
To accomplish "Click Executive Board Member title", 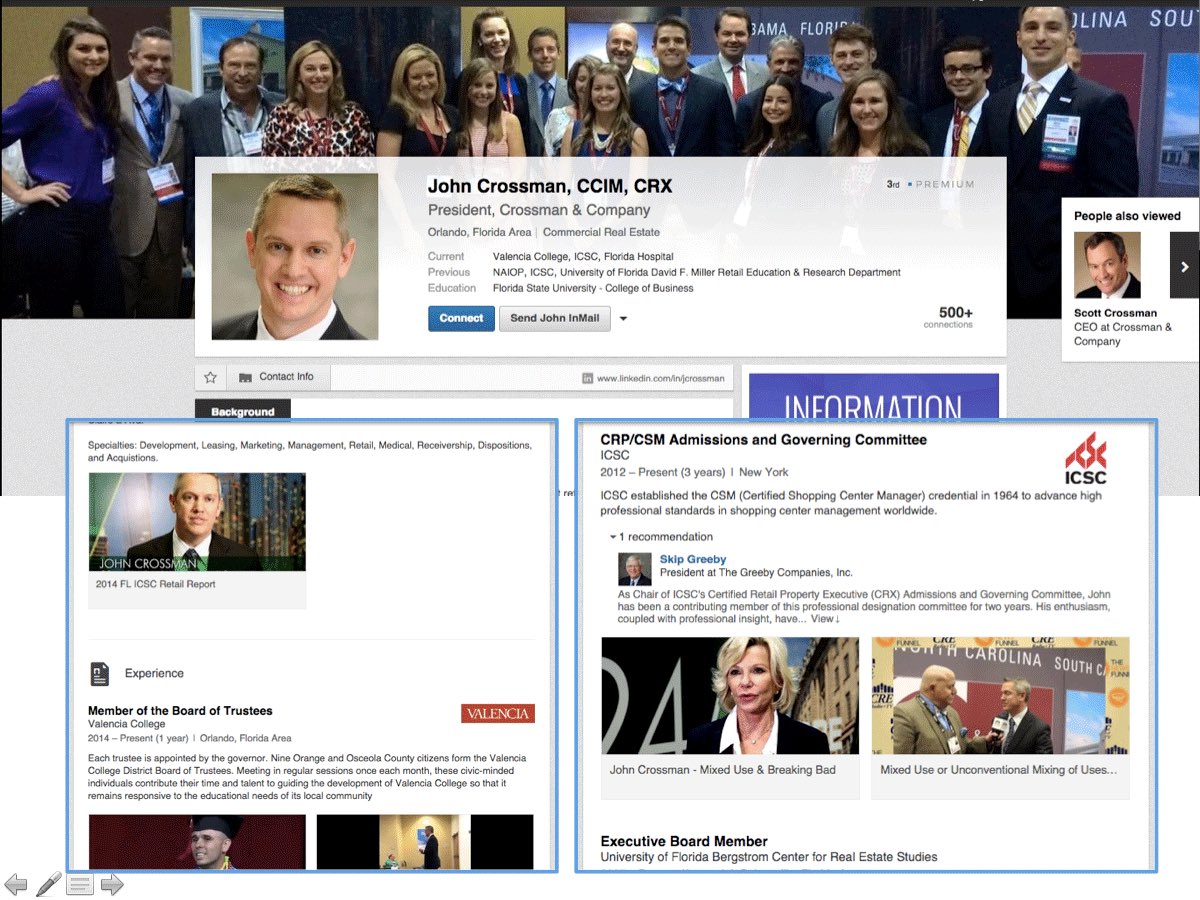I will [x=684, y=842].
